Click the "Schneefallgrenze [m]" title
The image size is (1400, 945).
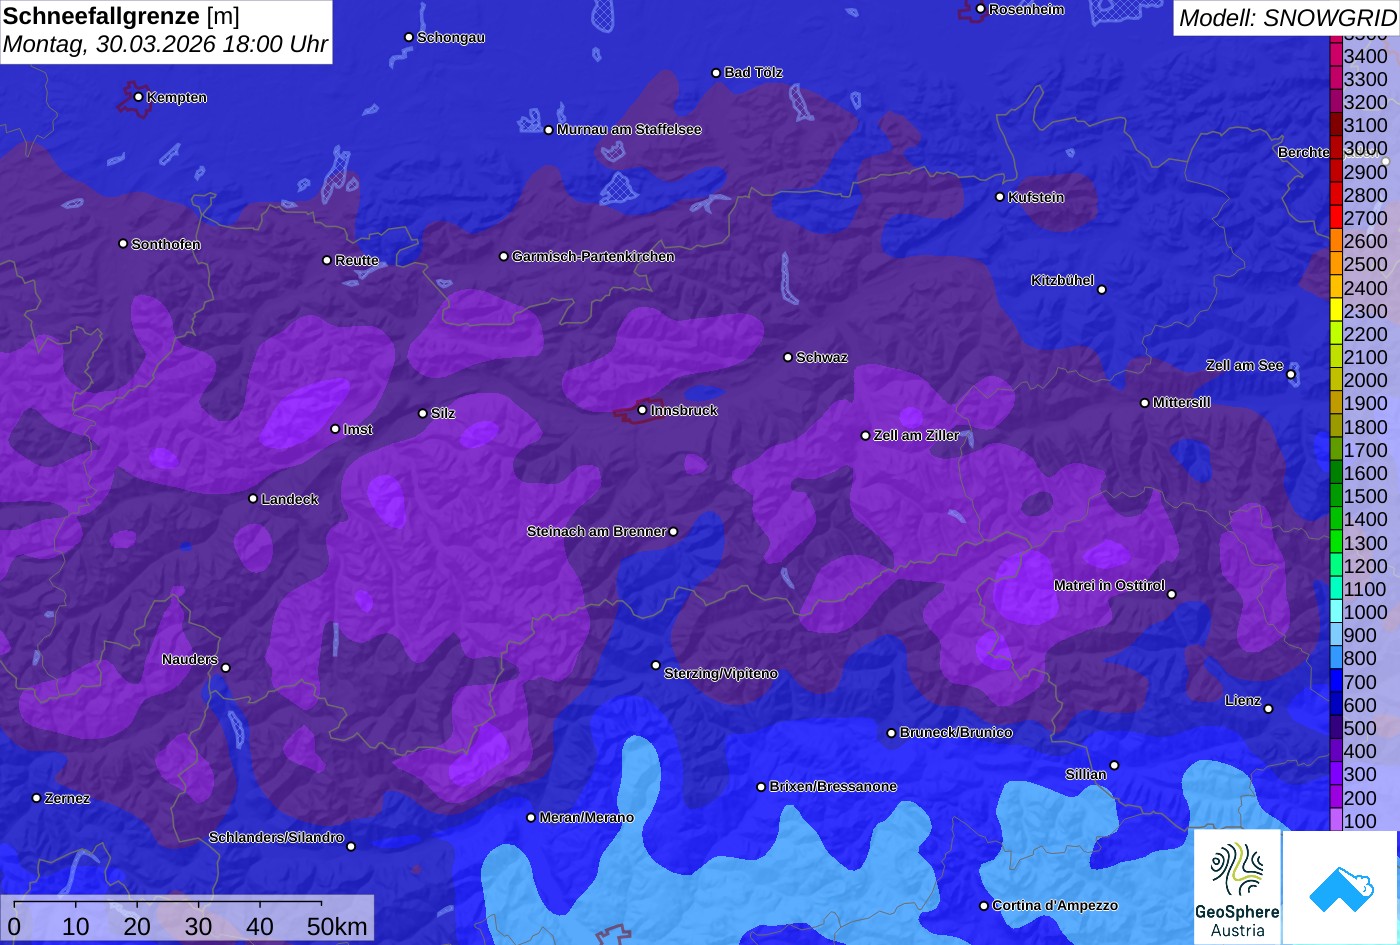121,17
